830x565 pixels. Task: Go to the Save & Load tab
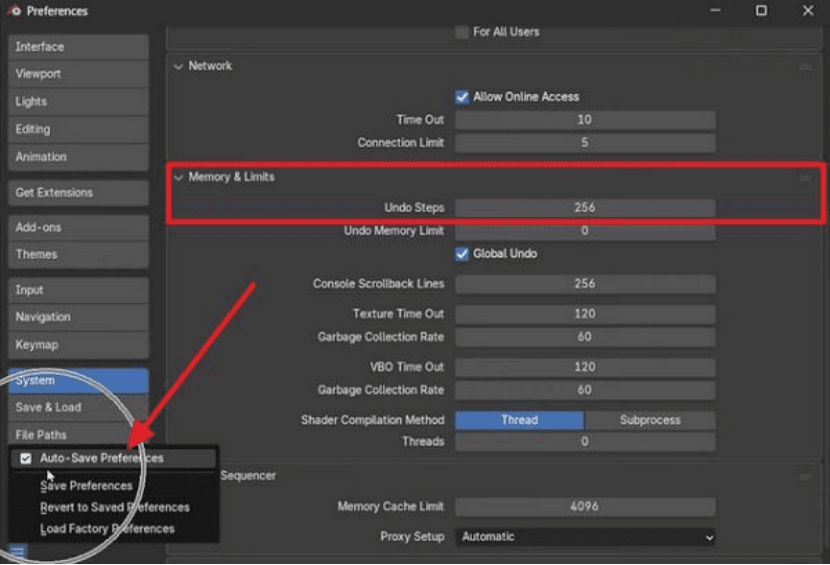point(78,407)
